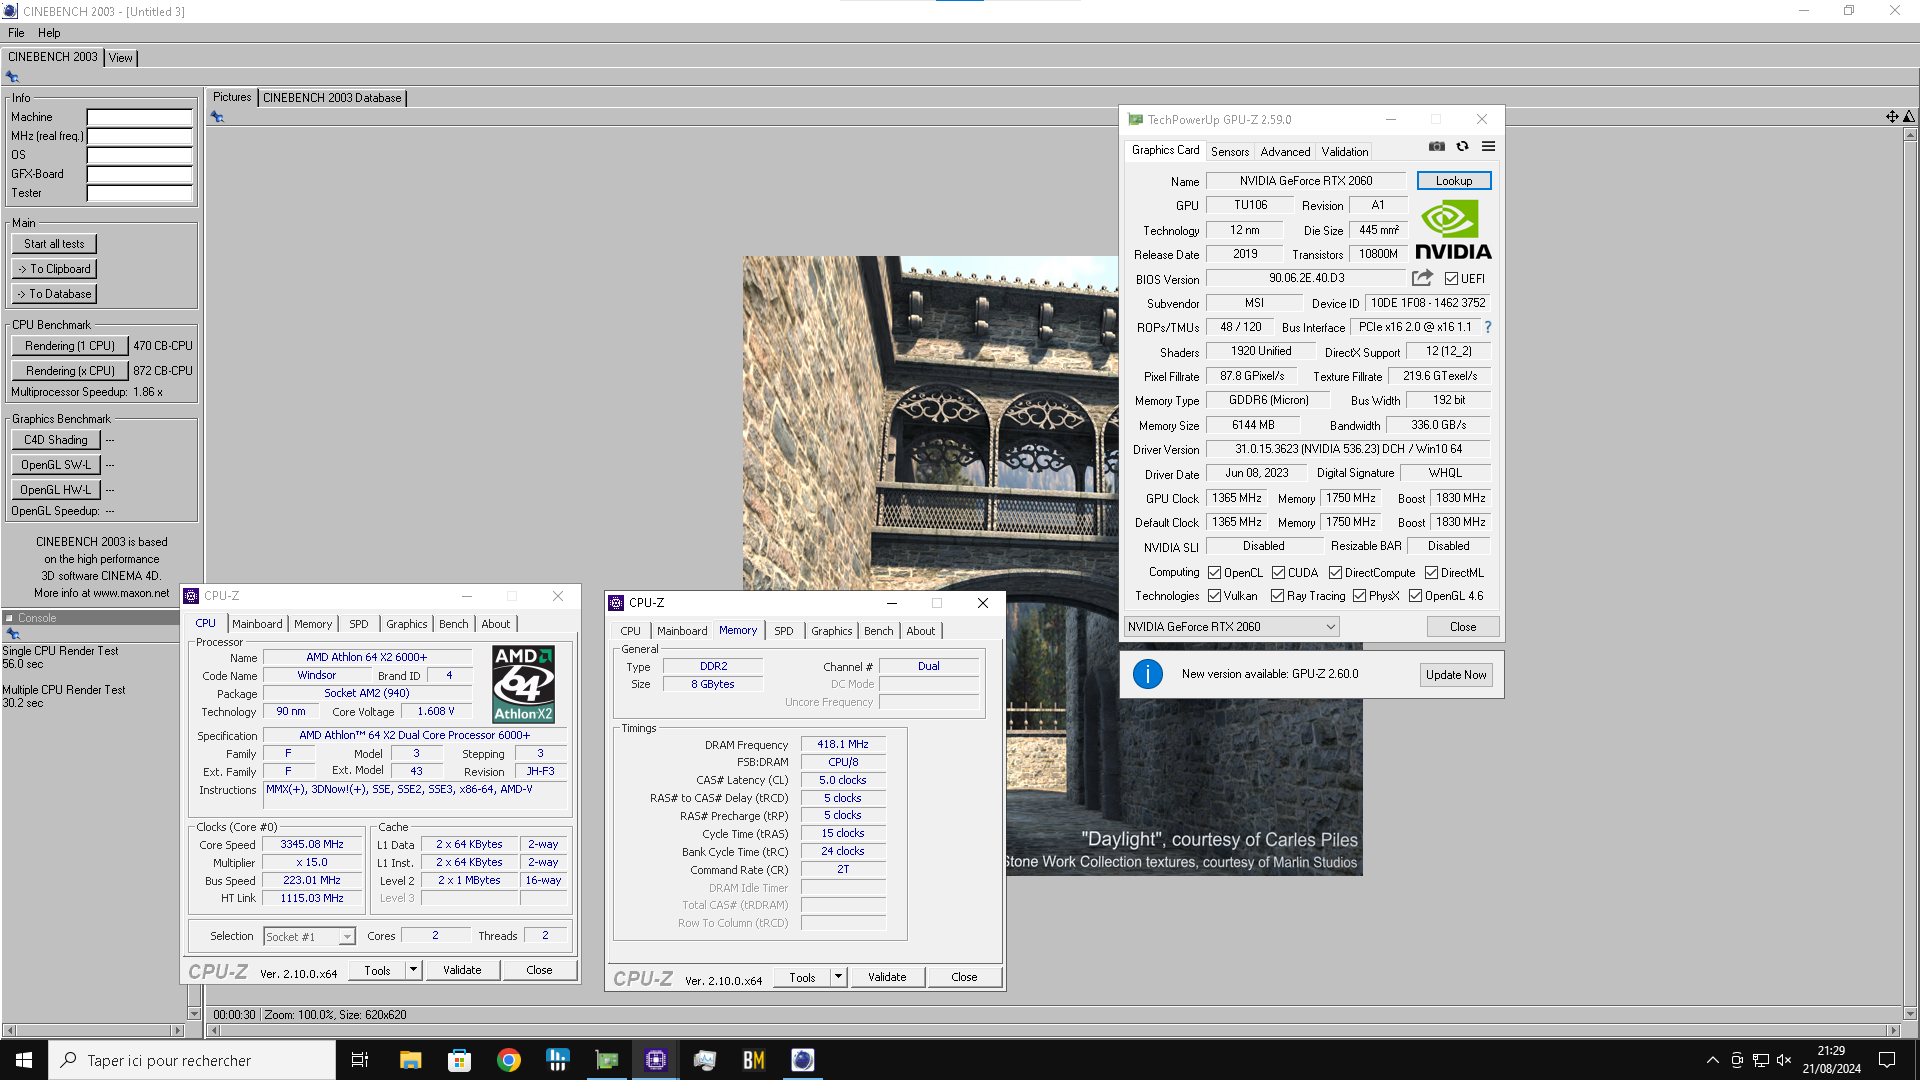
Task: Toggle the Vulkan checkbox
Action: pos(1214,596)
